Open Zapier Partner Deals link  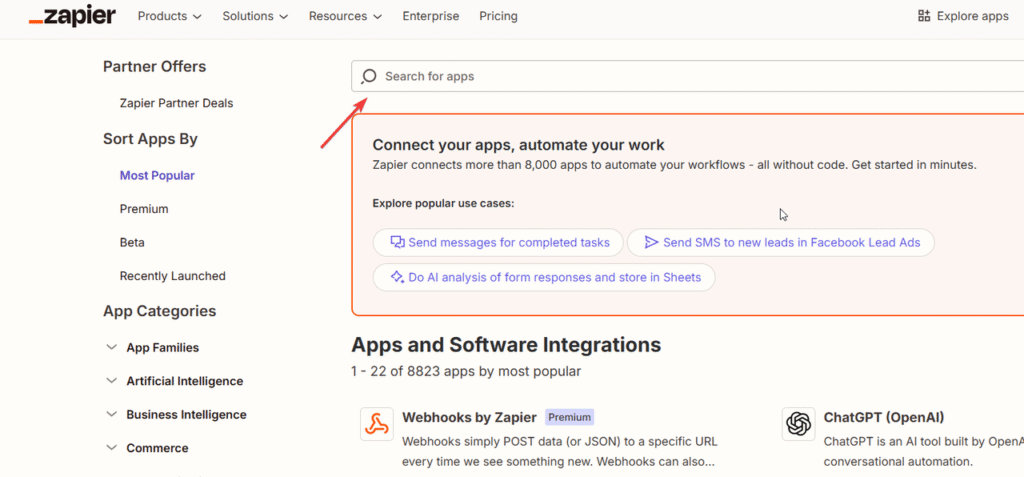(176, 103)
